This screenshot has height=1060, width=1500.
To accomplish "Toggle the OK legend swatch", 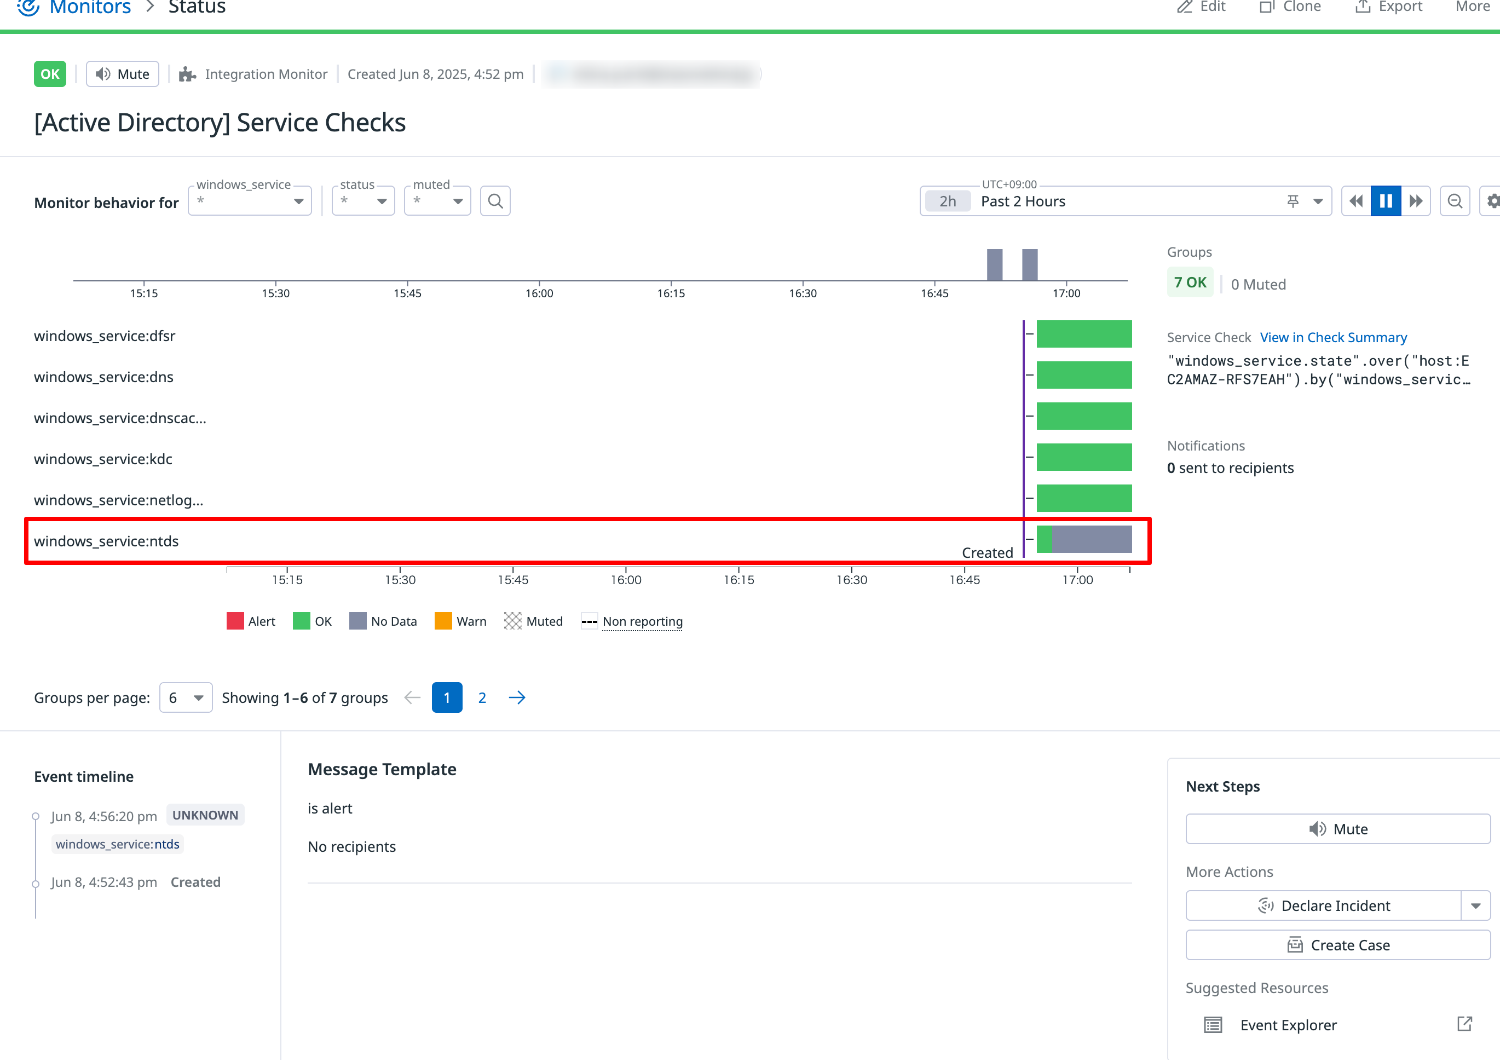I will click(301, 621).
